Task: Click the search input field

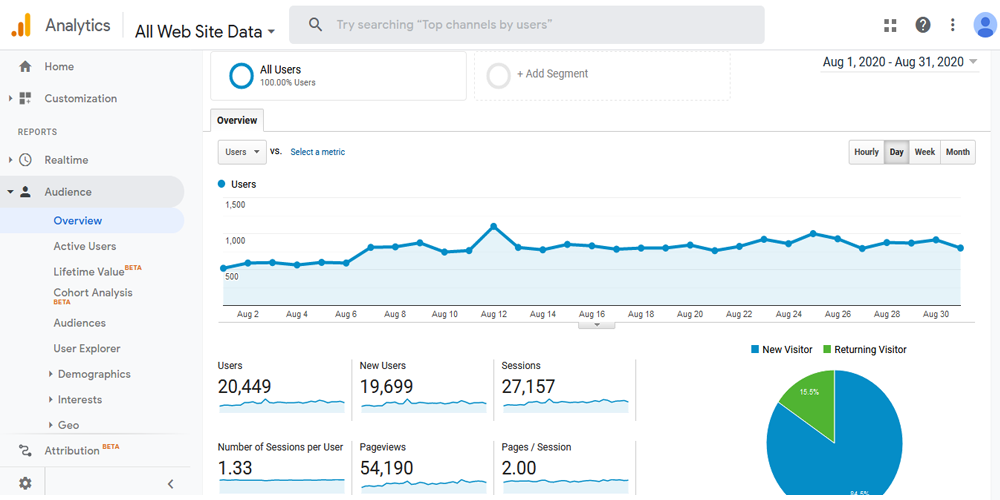Action: (x=527, y=25)
